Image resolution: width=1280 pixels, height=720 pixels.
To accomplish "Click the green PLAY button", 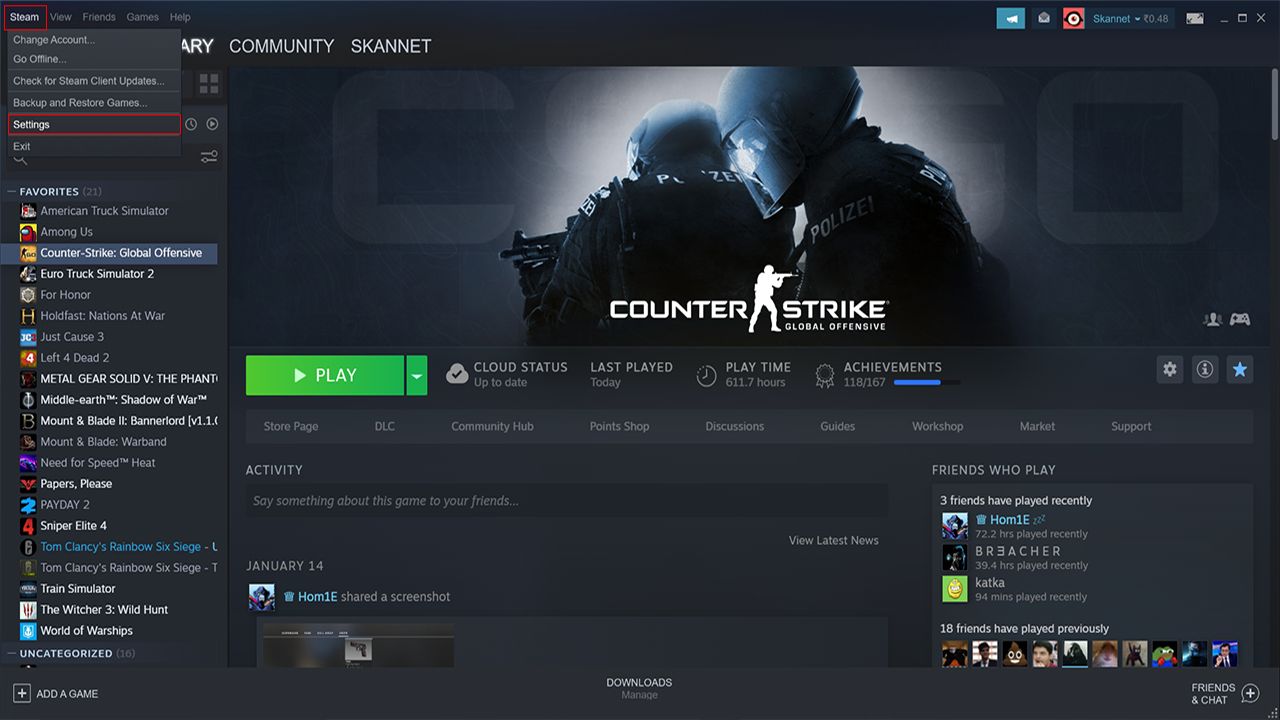I will click(x=324, y=375).
